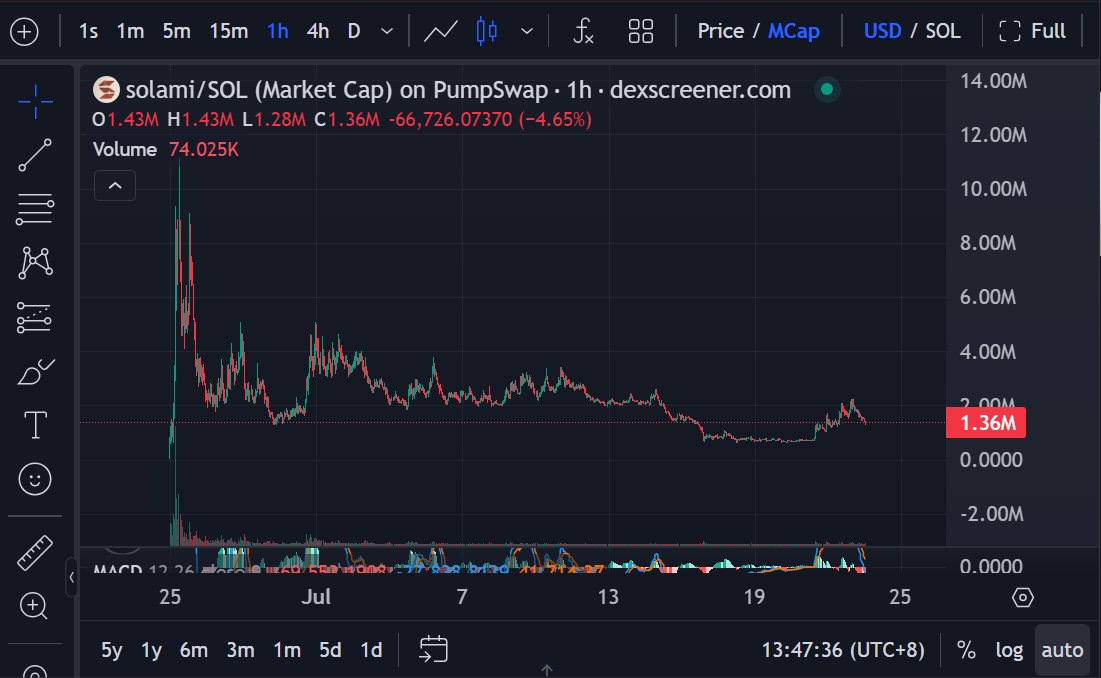
Task: Select the trend line tool
Action: coord(35,155)
